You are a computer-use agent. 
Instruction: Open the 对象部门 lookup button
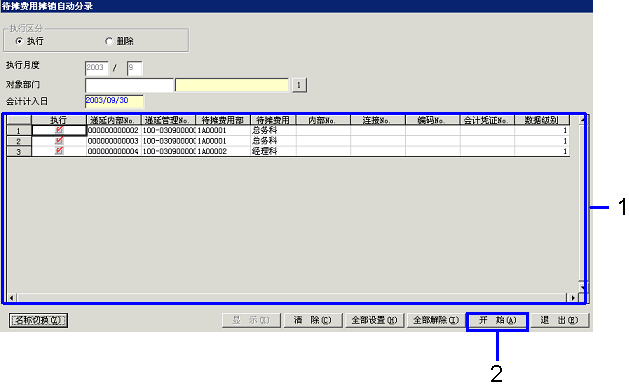tap(299, 85)
